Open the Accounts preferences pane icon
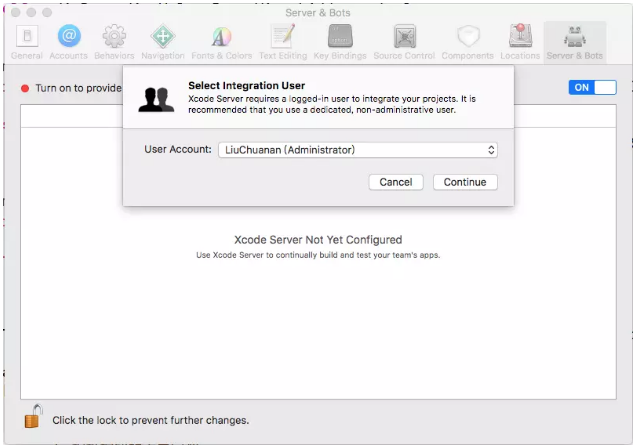This screenshot has height=447, width=635. tap(69, 36)
